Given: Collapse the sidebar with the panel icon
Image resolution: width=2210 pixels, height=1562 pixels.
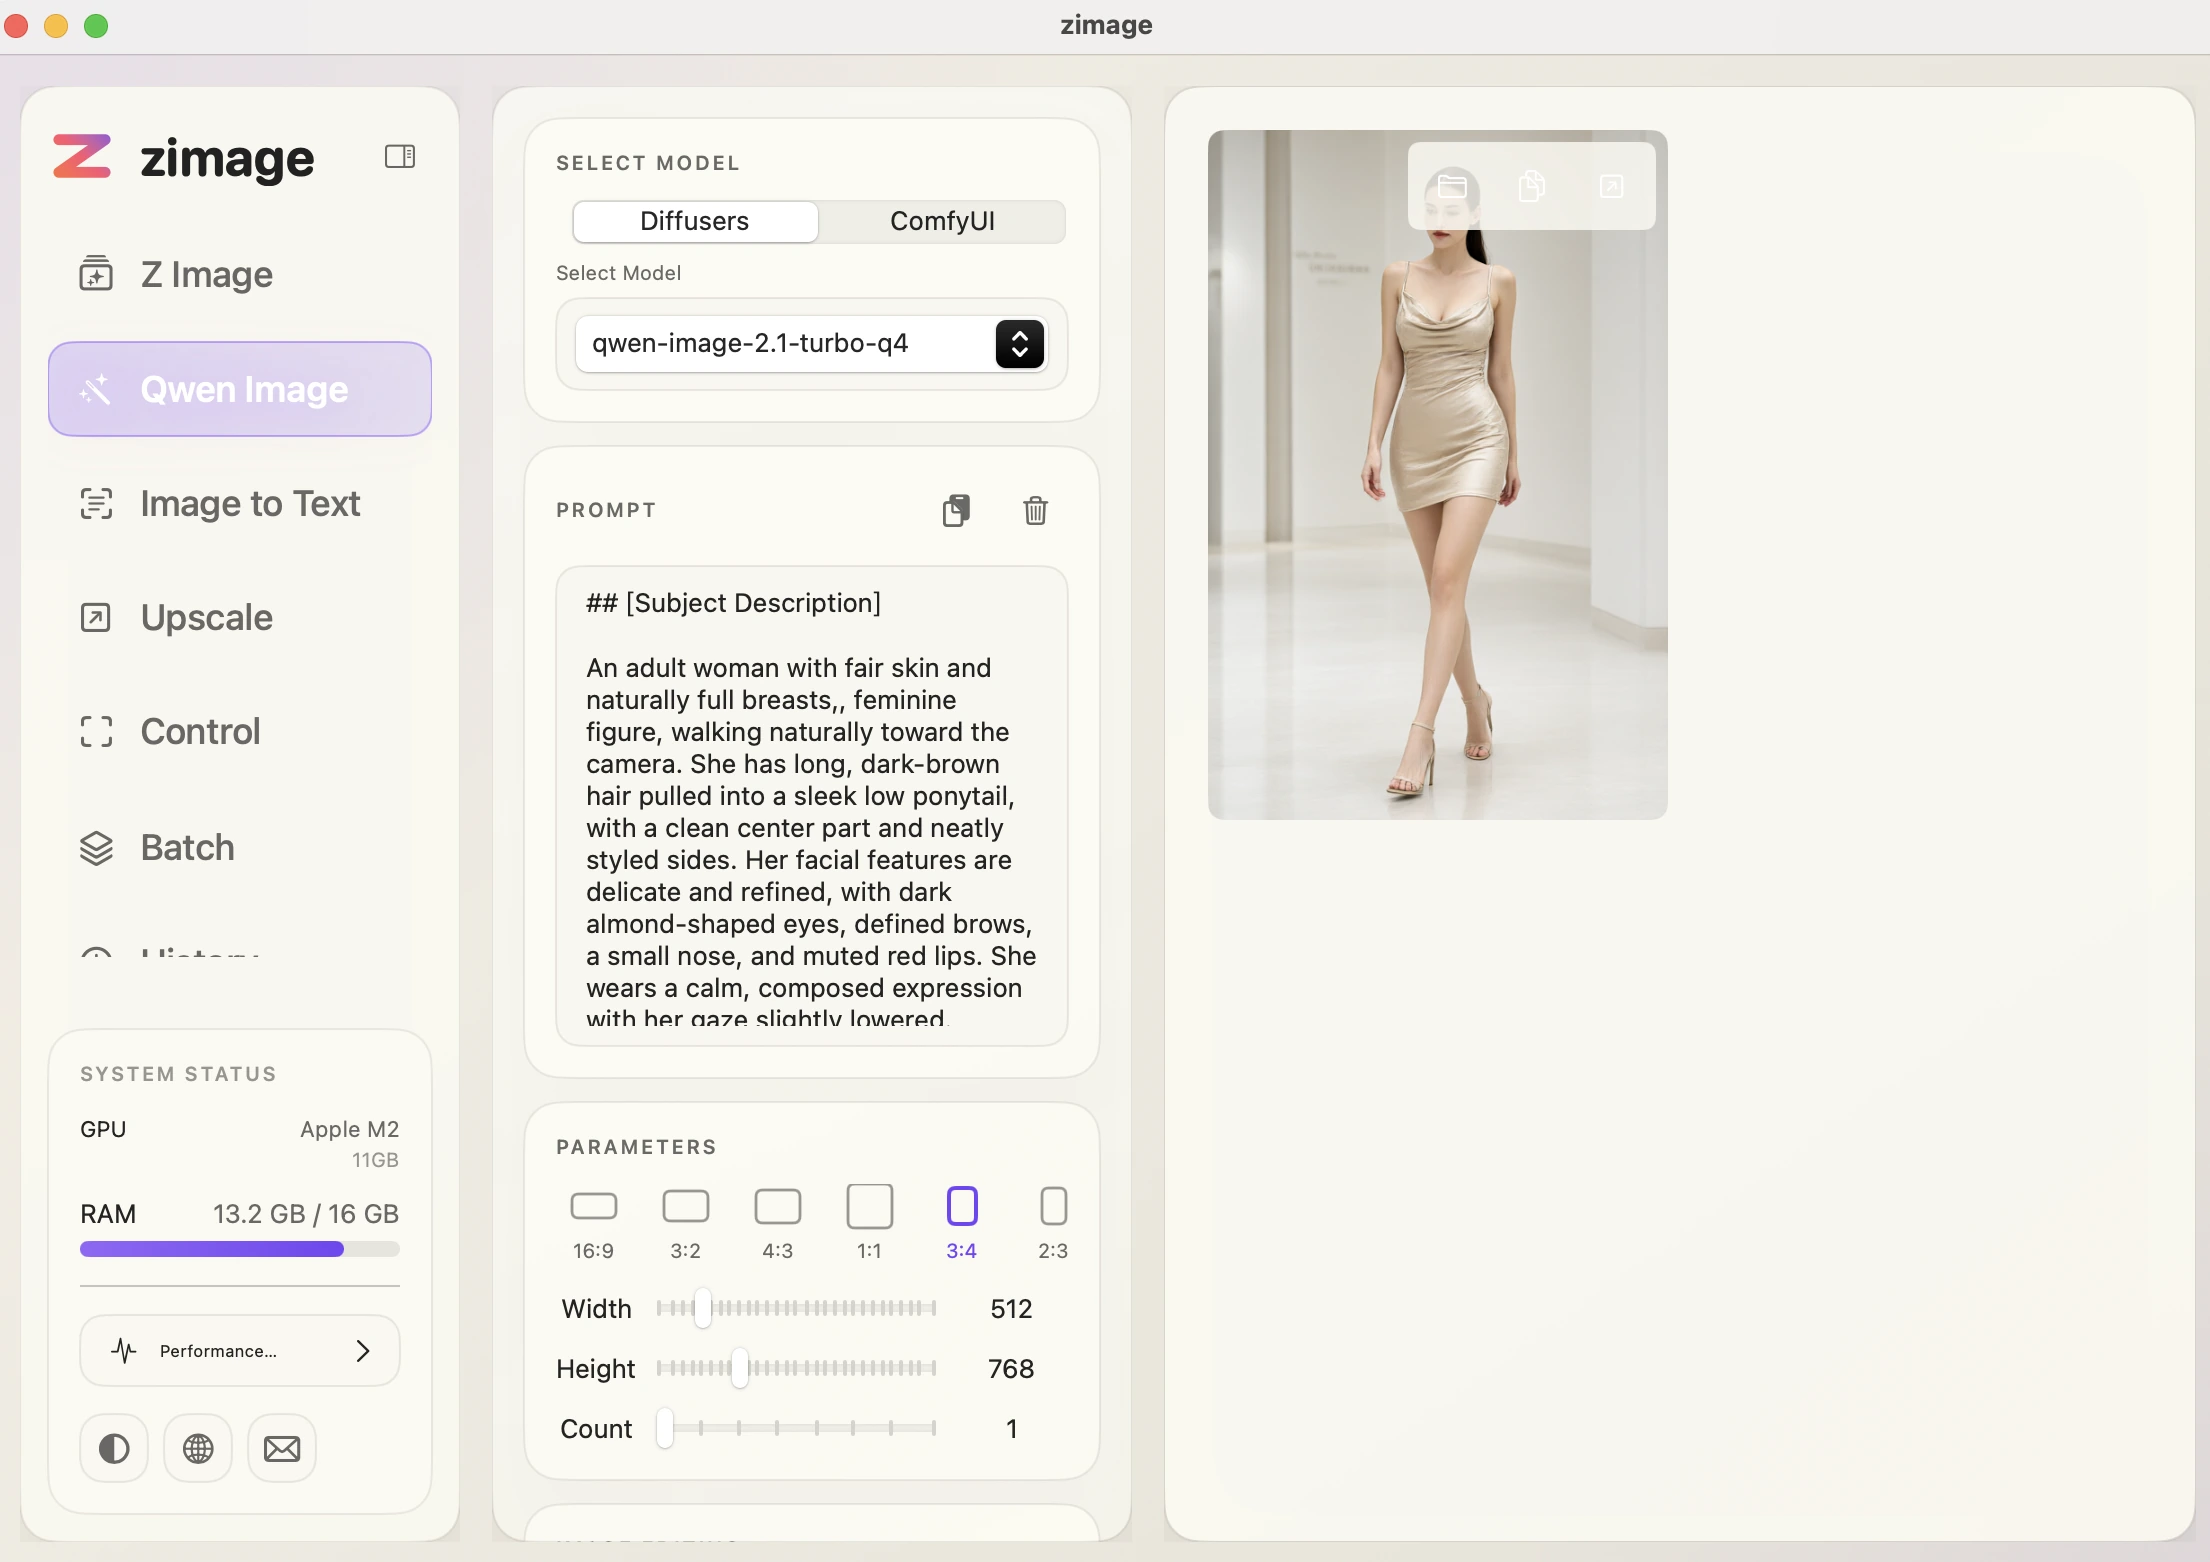Looking at the screenshot, I should 400,156.
